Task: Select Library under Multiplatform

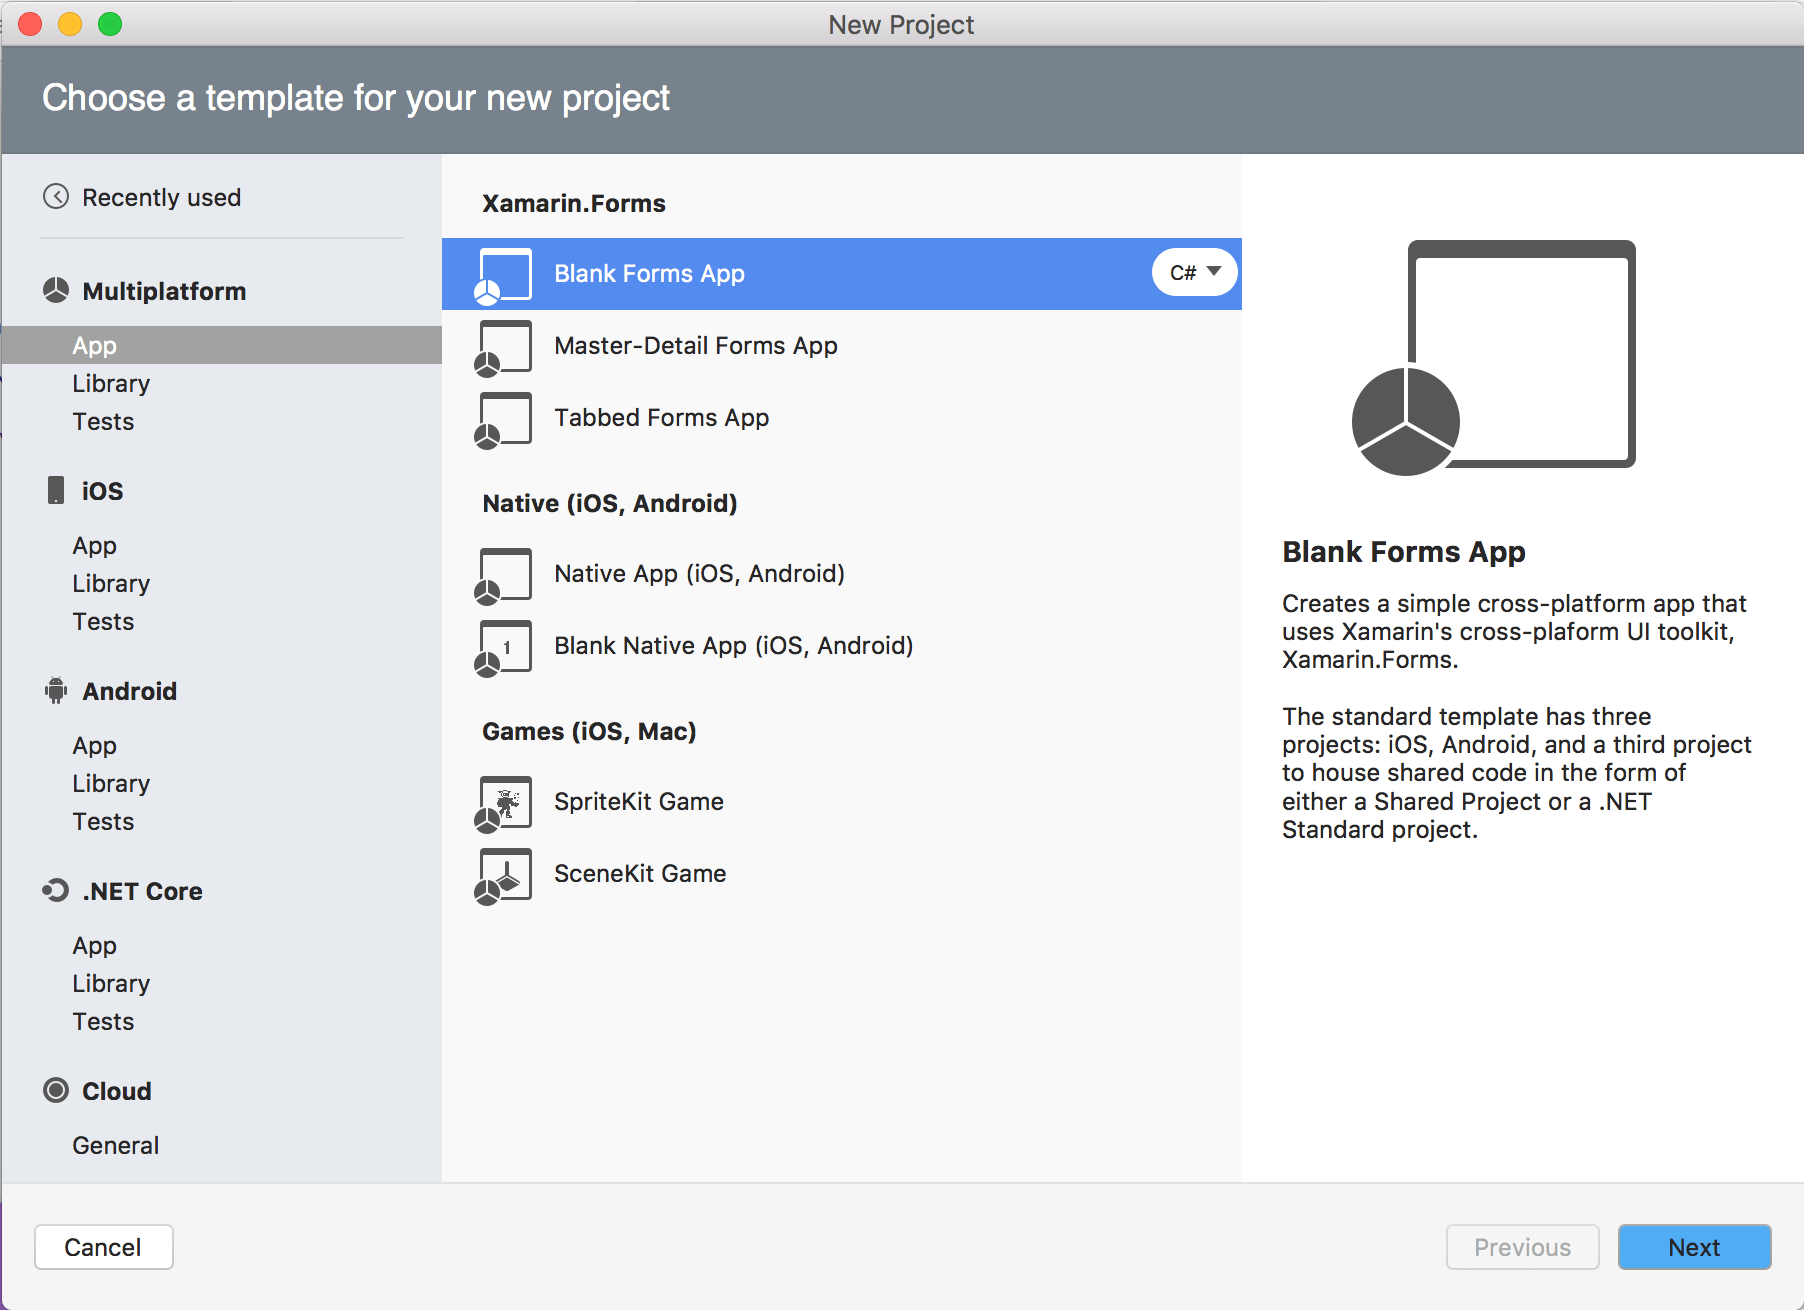Action: [x=111, y=383]
